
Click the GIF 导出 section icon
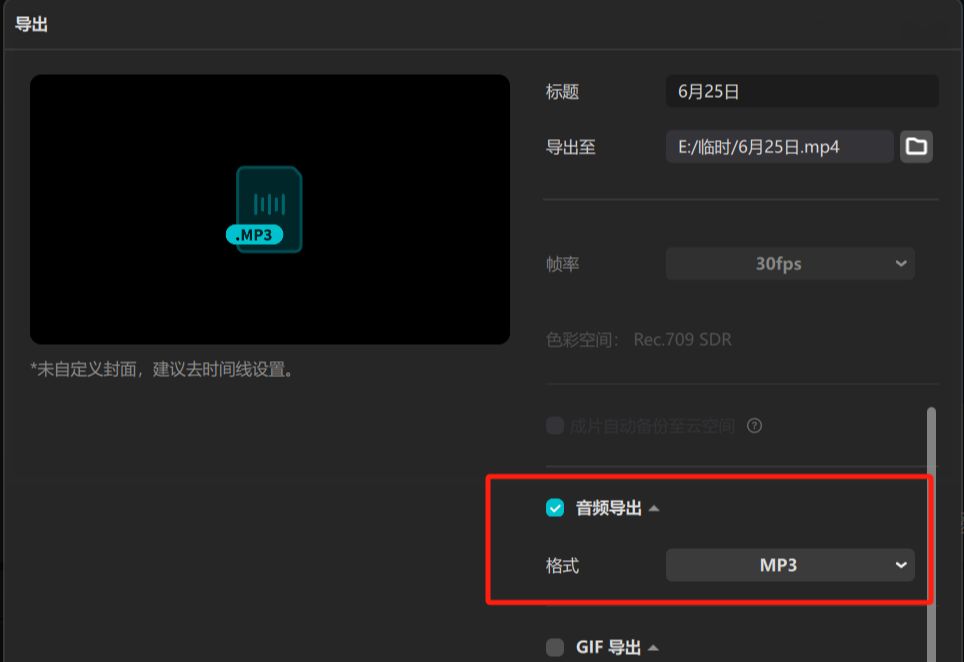(553, 646)
